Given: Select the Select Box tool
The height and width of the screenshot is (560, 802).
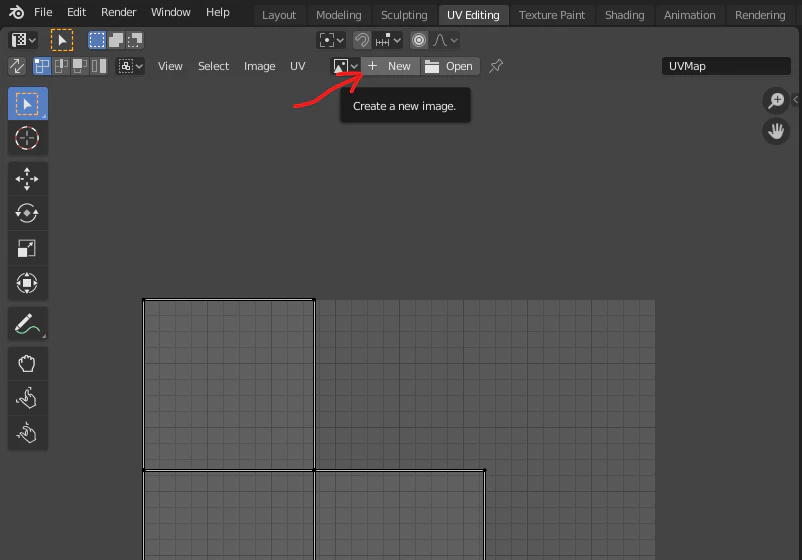Looking at the screenshot, I should (28, 104).
